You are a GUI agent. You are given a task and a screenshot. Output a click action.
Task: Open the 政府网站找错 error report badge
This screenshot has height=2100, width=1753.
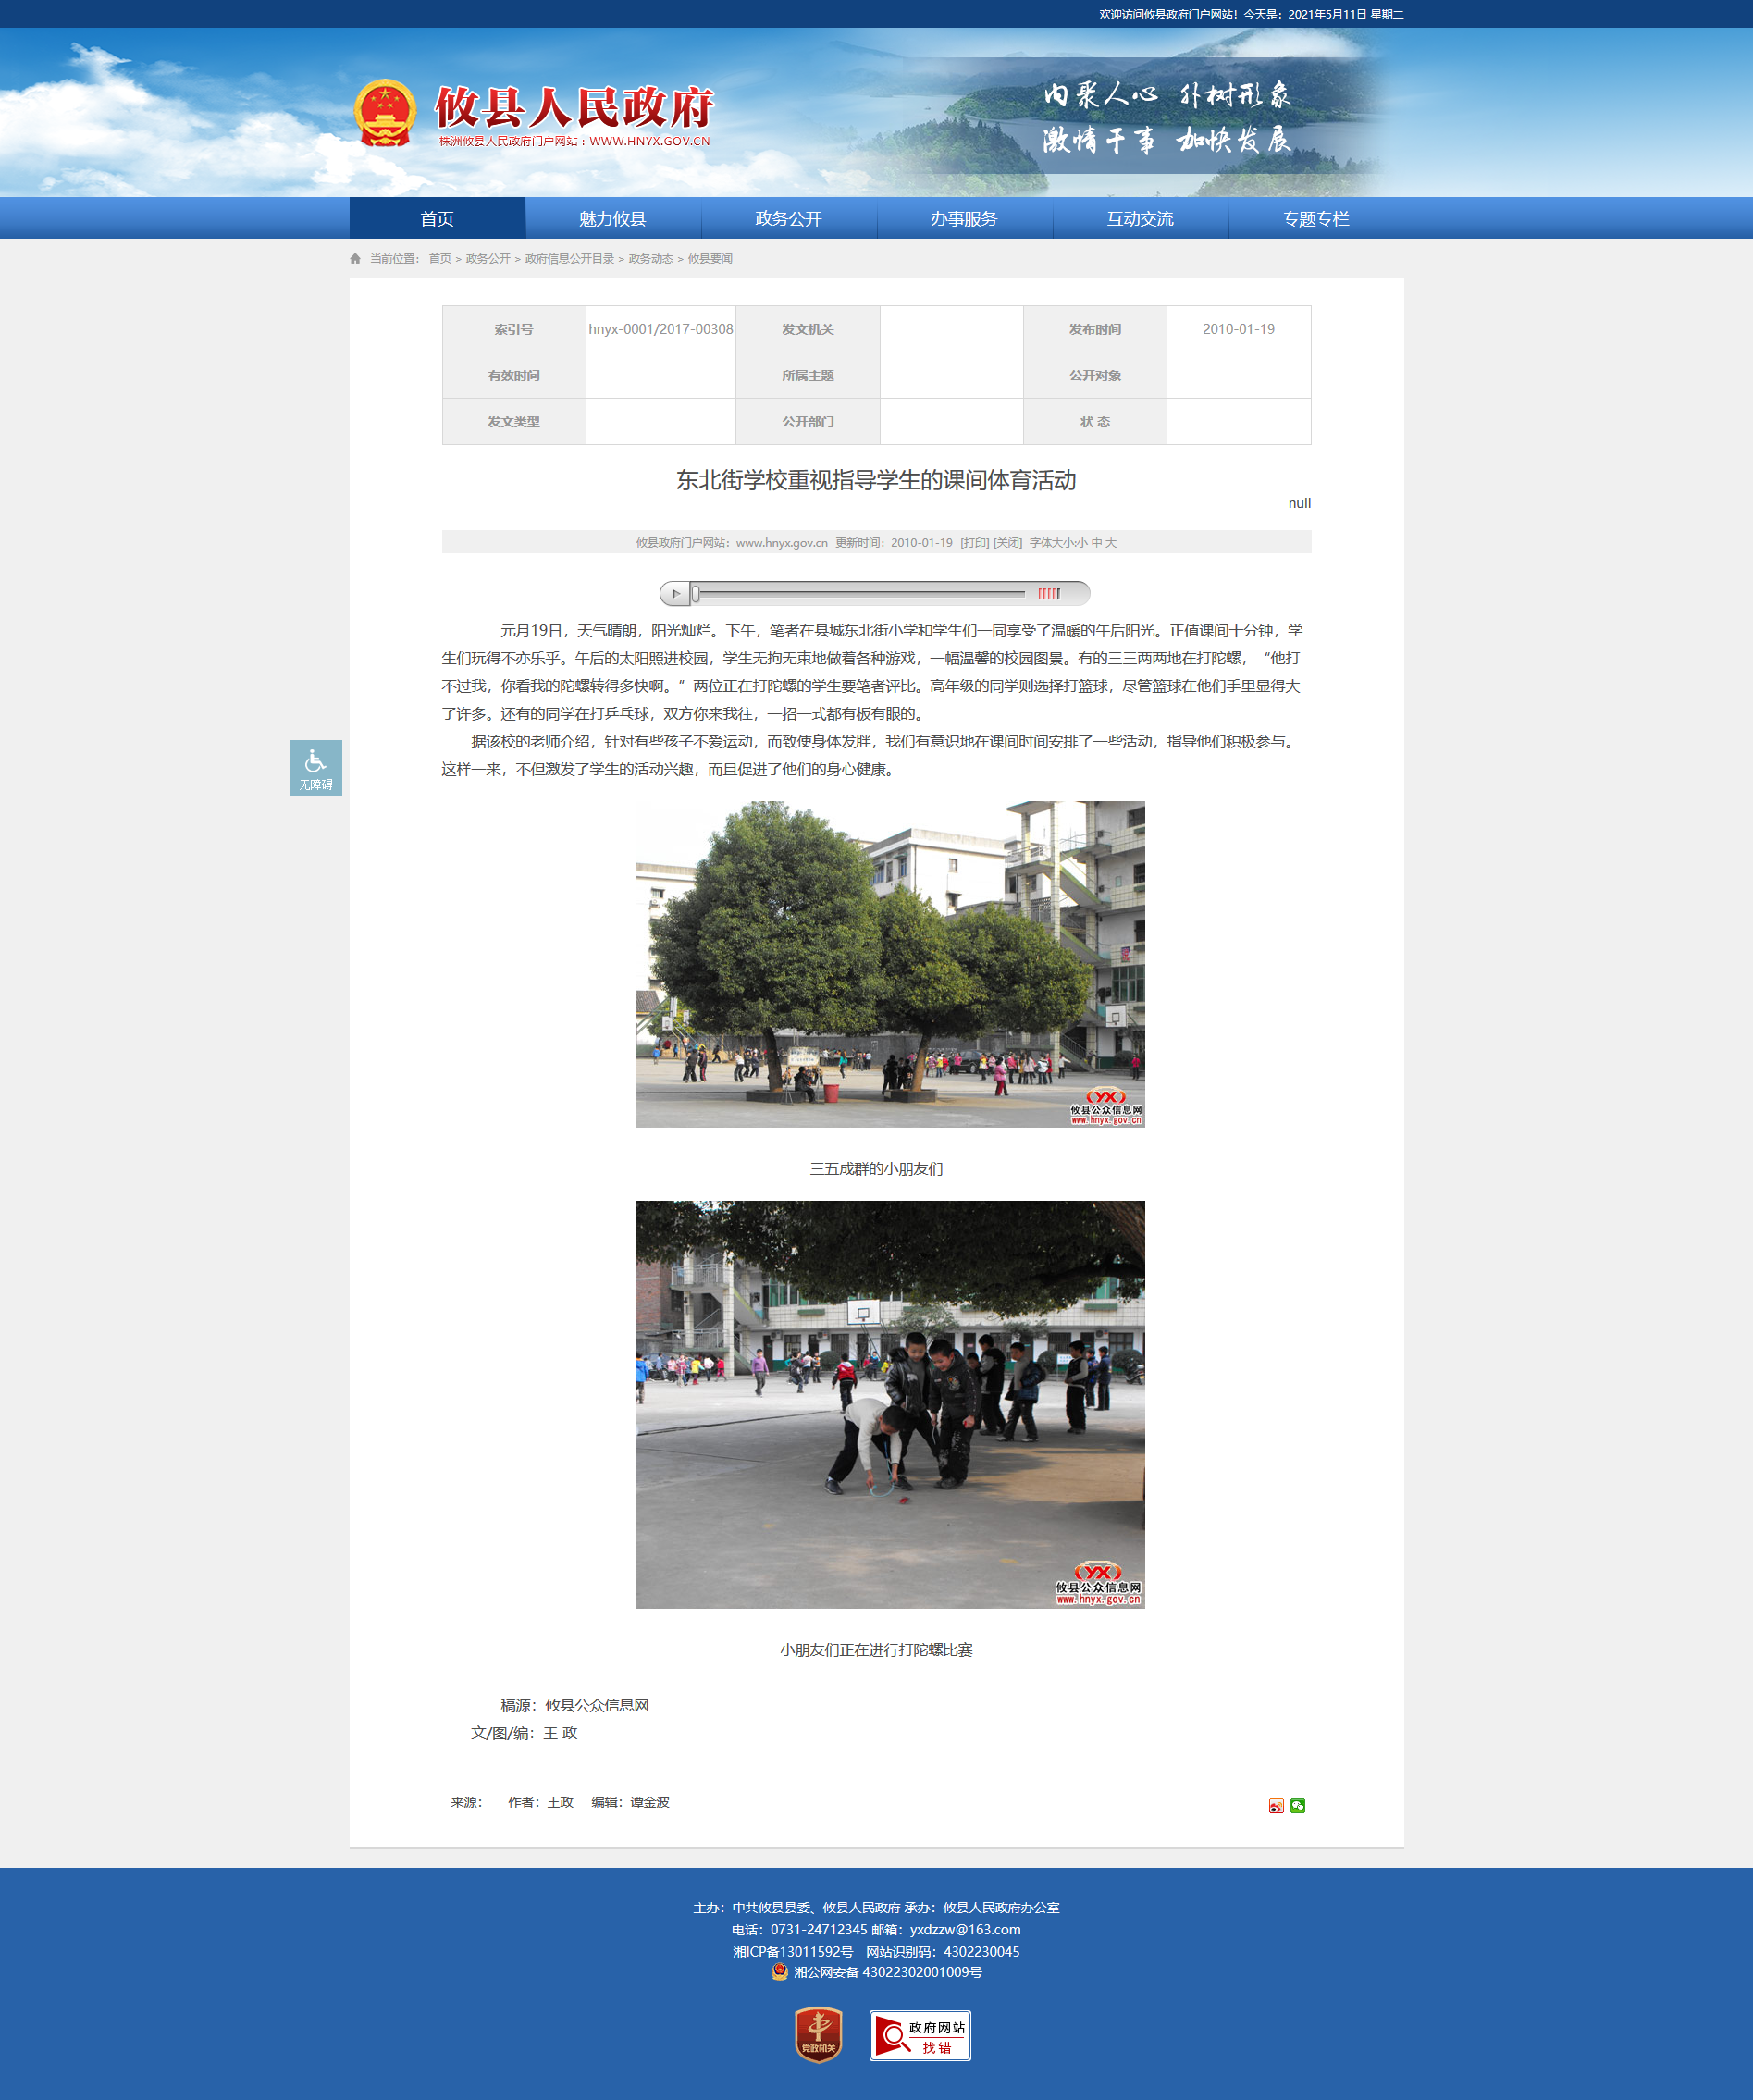point(920,2035)
